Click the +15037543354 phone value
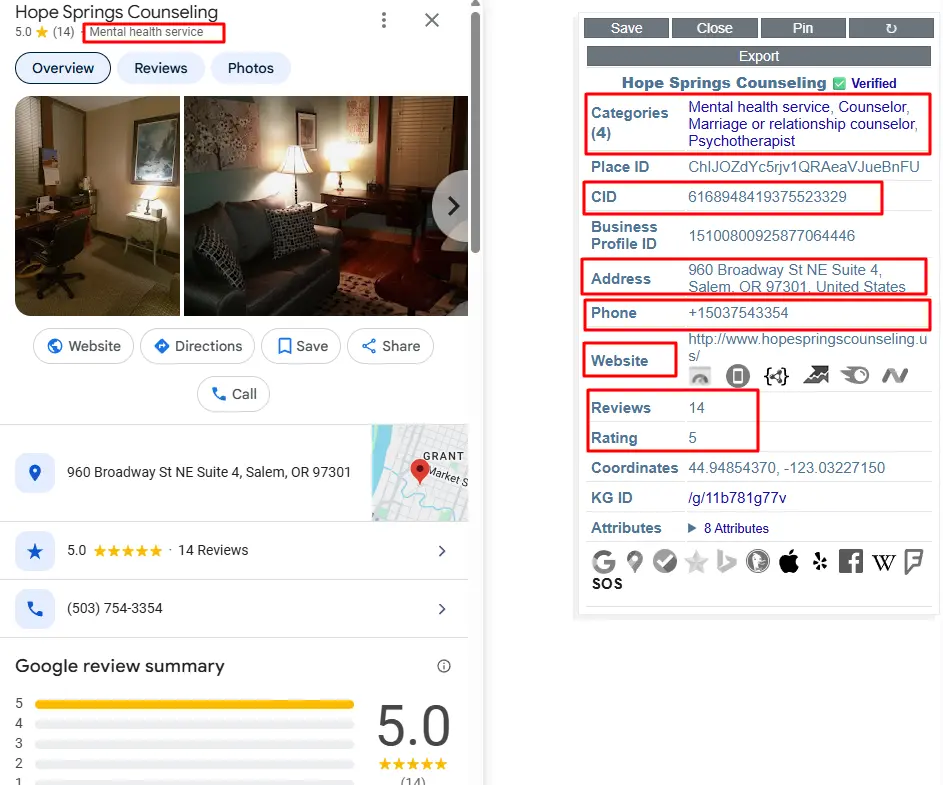 click(x=738, y=313)
